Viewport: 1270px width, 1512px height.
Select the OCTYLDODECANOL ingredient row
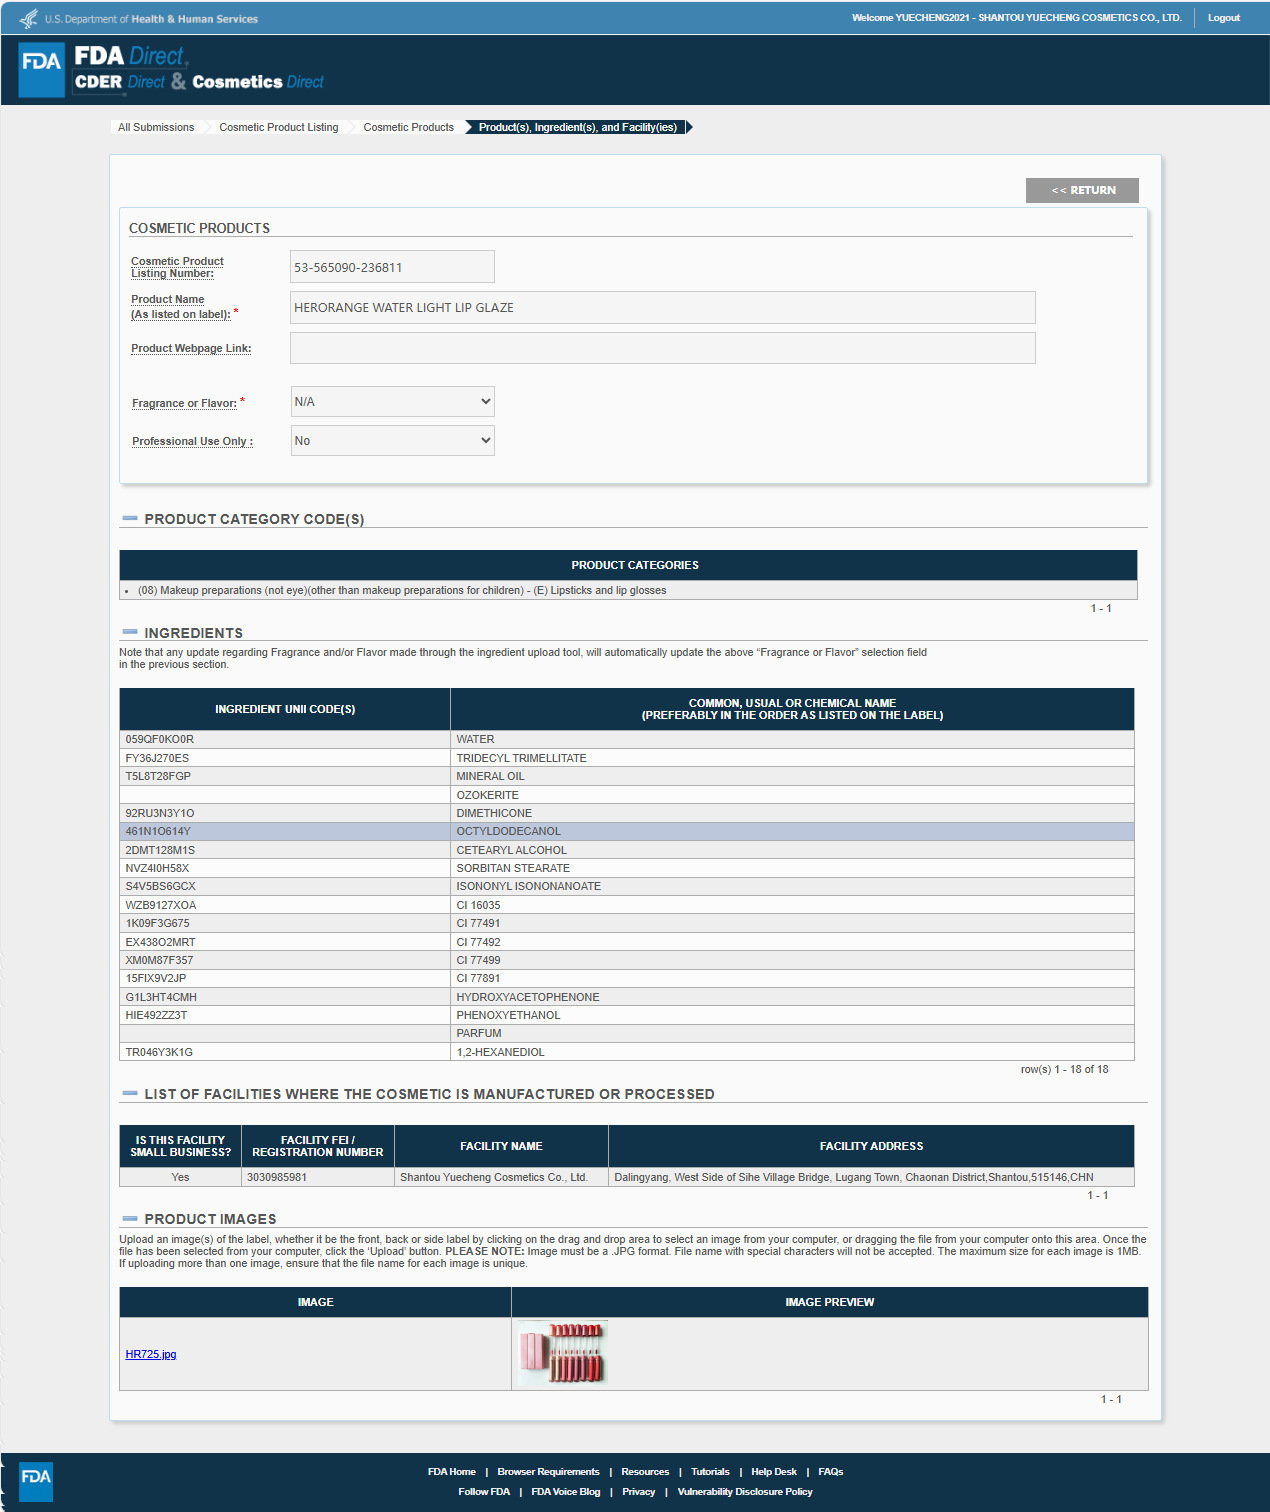(626, 831)
